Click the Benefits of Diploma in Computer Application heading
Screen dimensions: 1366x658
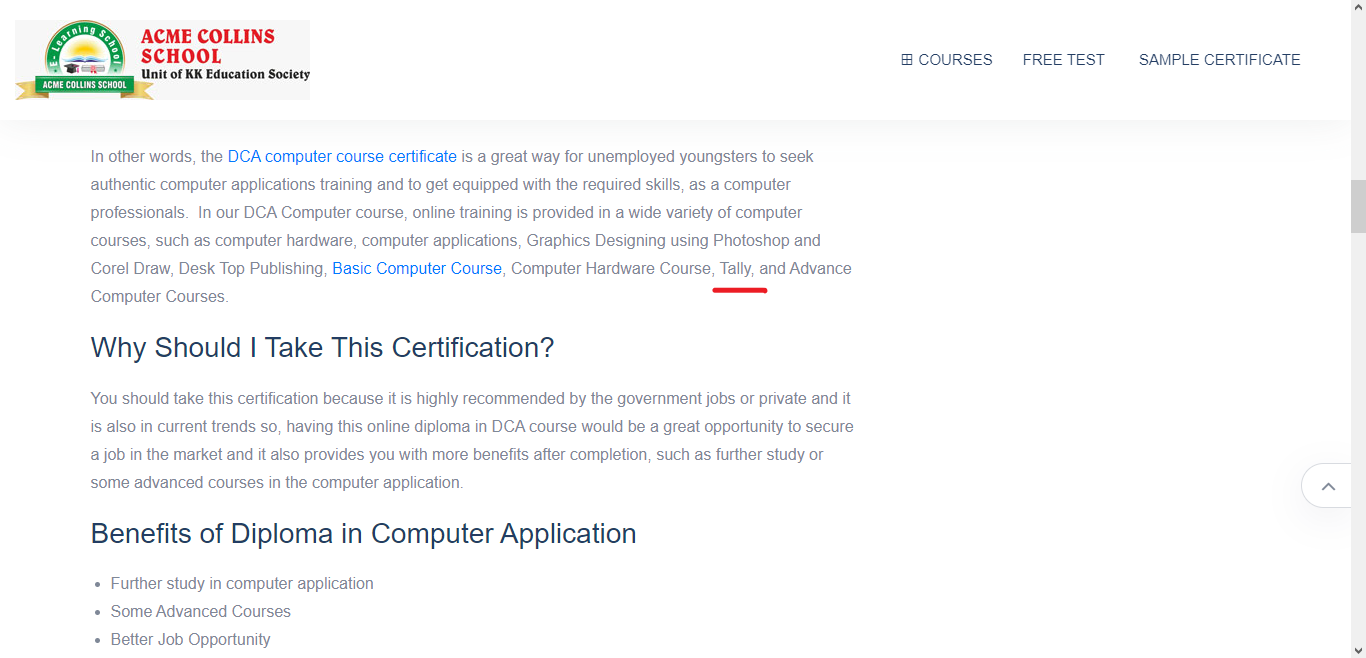pyautogui.click(x=363, y=534)
